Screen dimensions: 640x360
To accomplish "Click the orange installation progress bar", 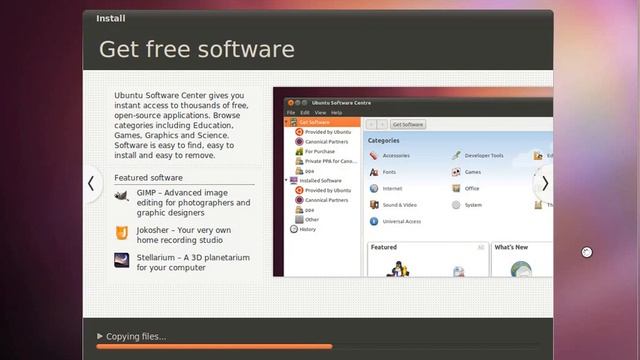I will click(x=214, y=347).
